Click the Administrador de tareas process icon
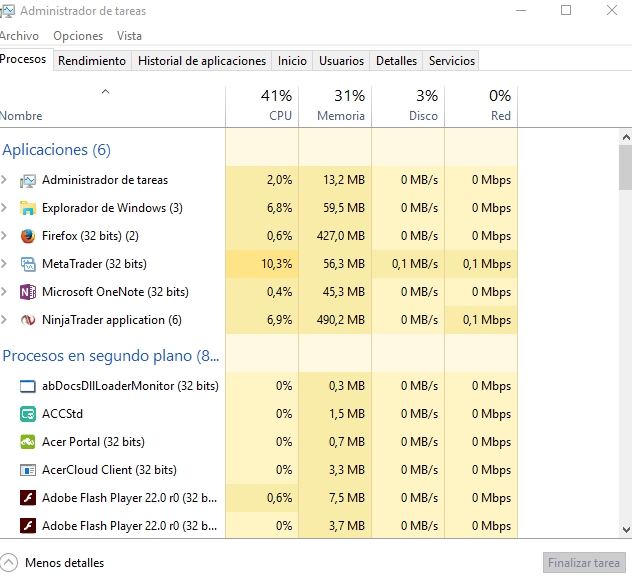 [x=27, y=181]
